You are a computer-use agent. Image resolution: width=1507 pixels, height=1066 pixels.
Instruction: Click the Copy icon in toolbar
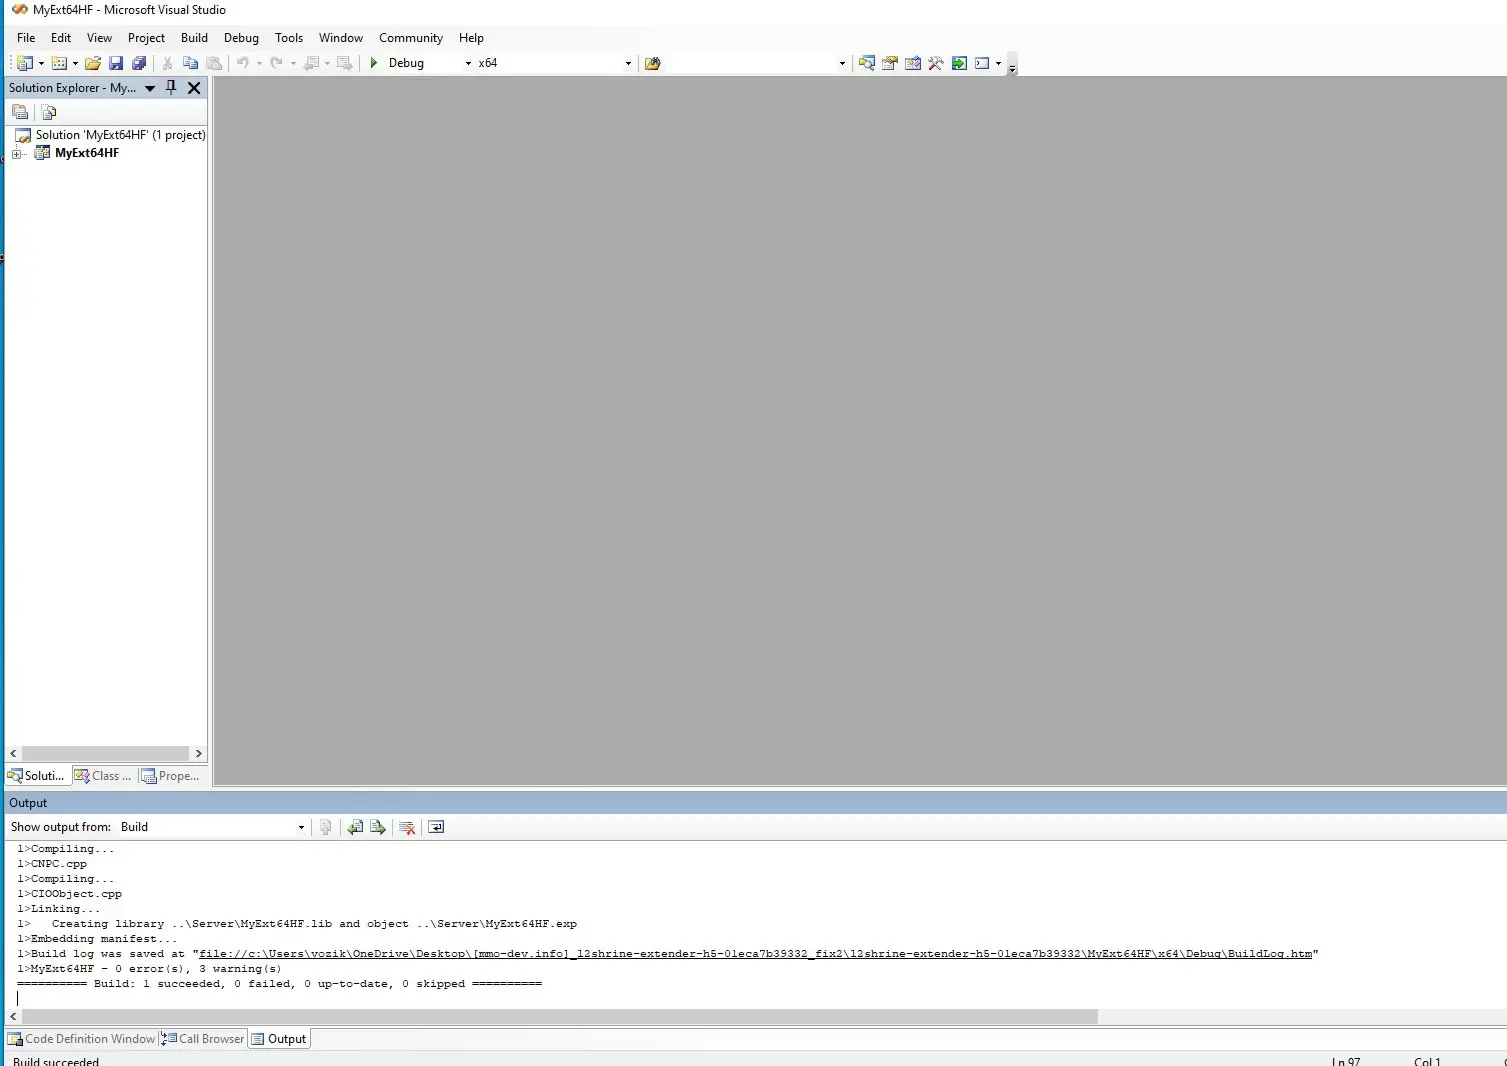190,63
